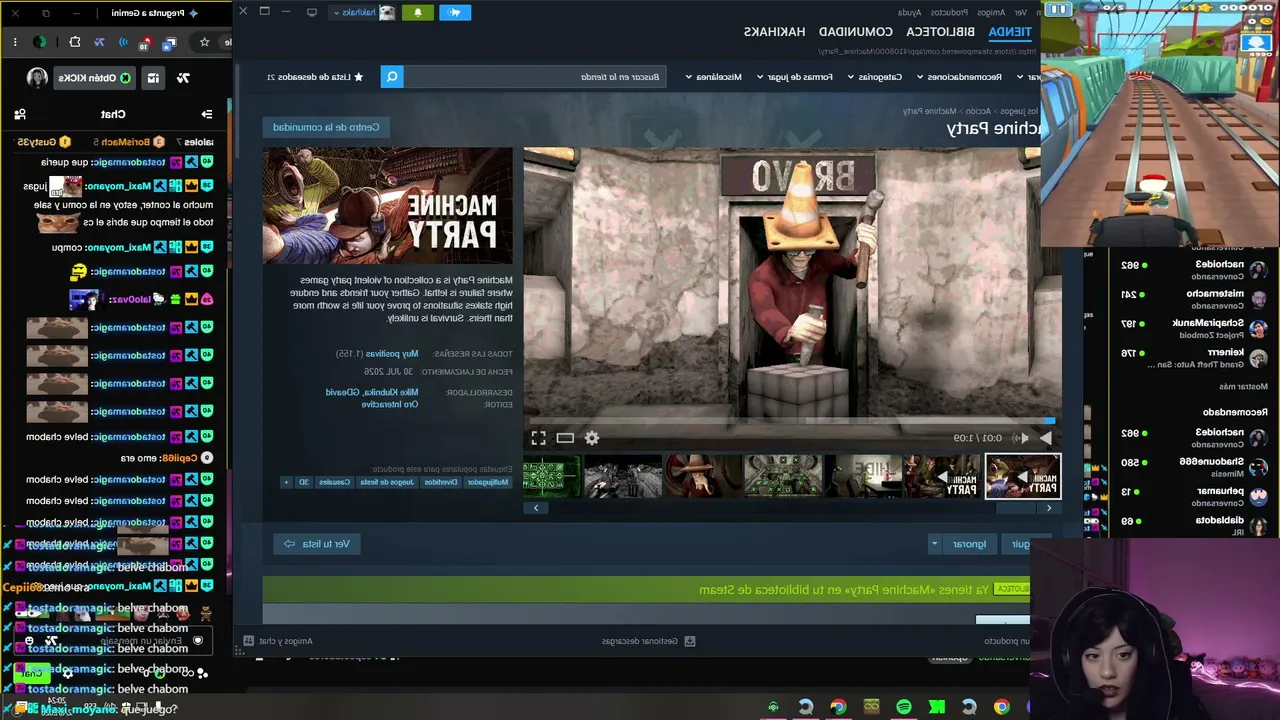Switch to the TIENDA tab

[x=1010, y=32]
